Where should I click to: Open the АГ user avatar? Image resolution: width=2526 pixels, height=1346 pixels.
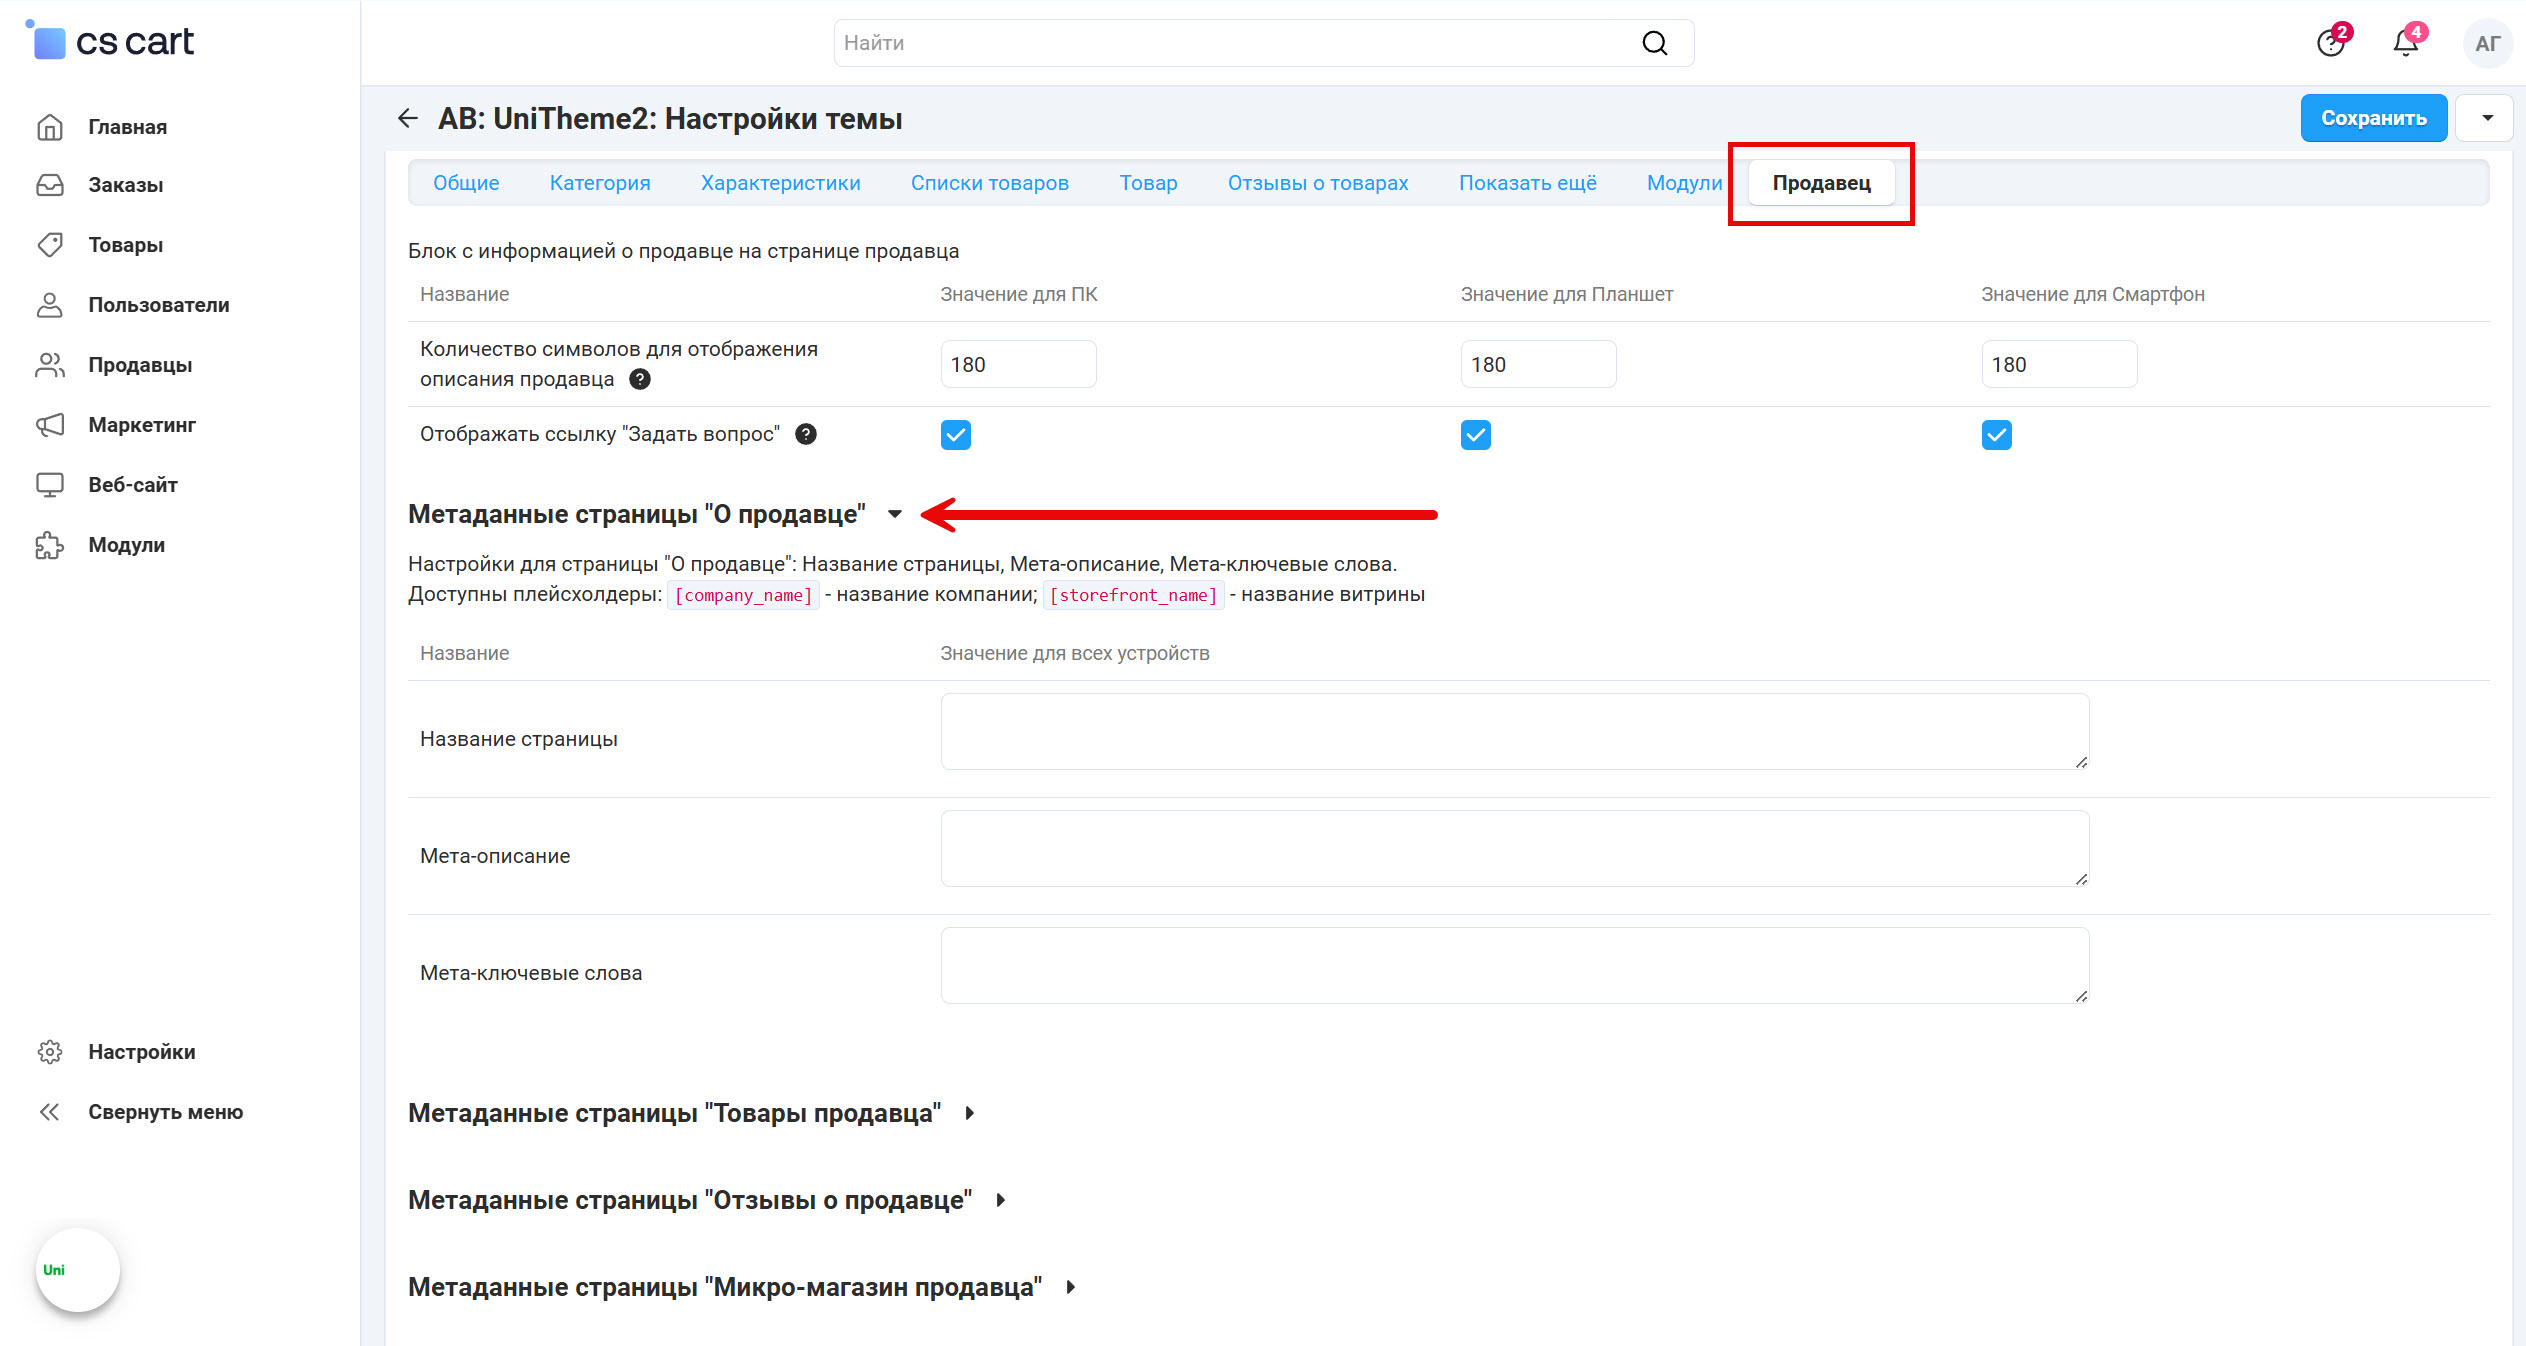pyautogui.click(x=2487, y=43)
